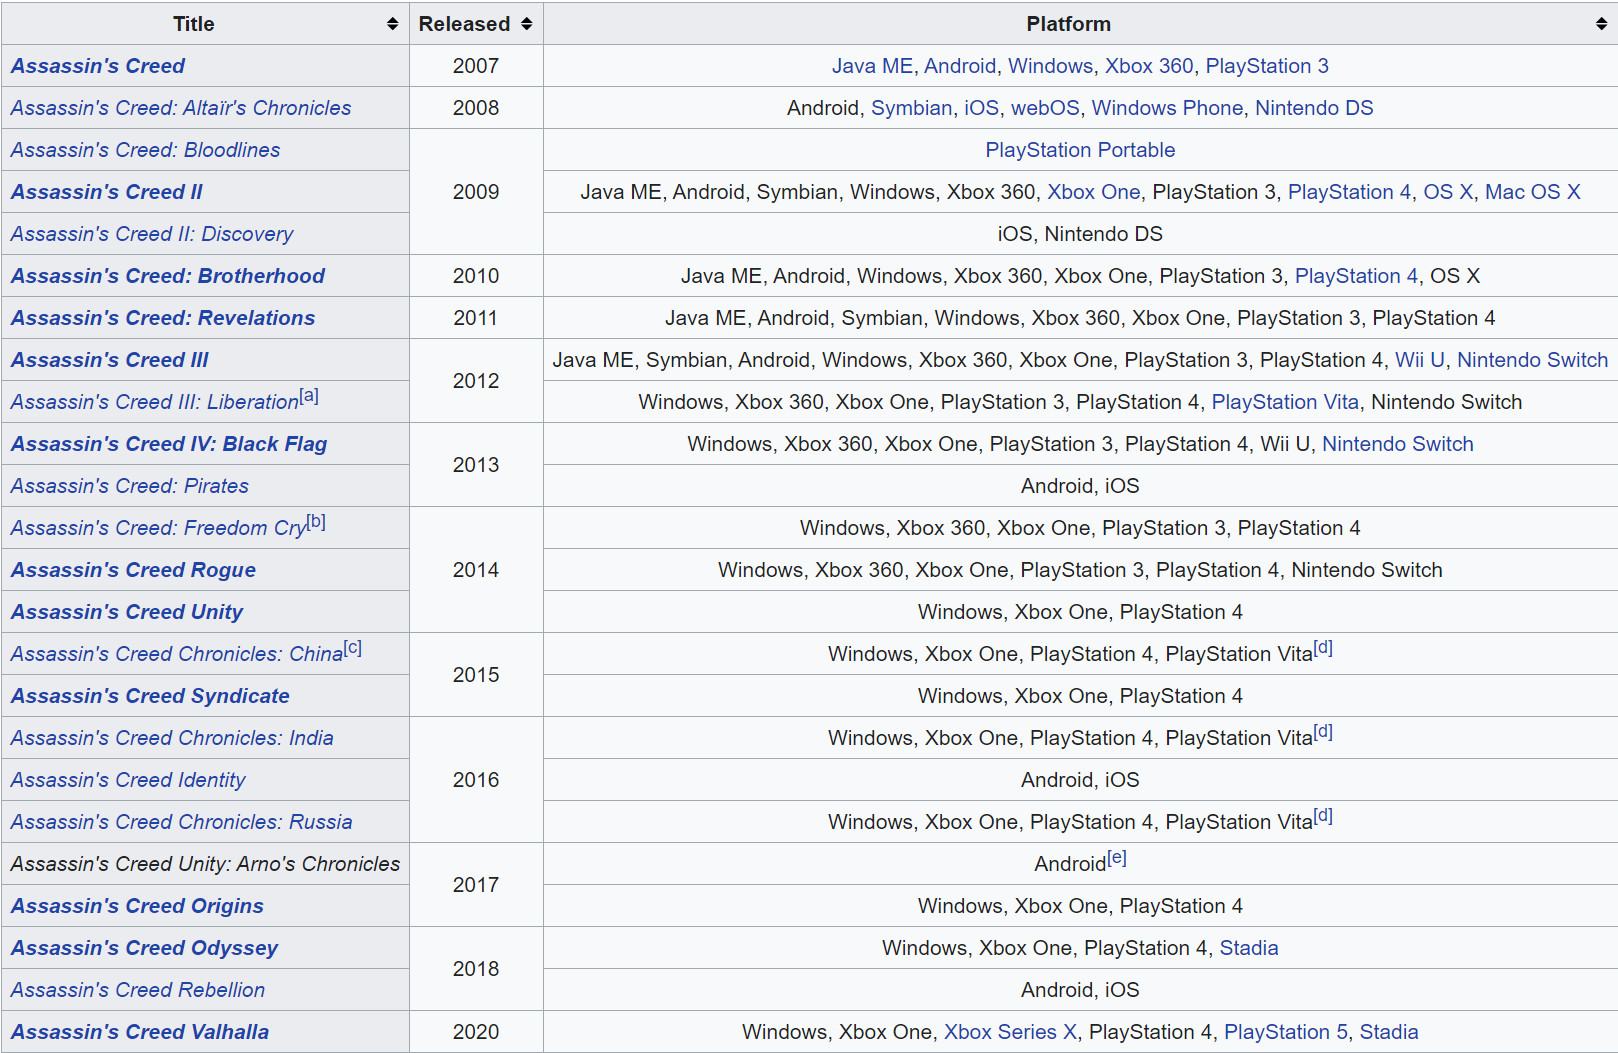Follow the Windows link in 2007 row
This screenshot has height=1053, width=1618.
(1051, 66)
